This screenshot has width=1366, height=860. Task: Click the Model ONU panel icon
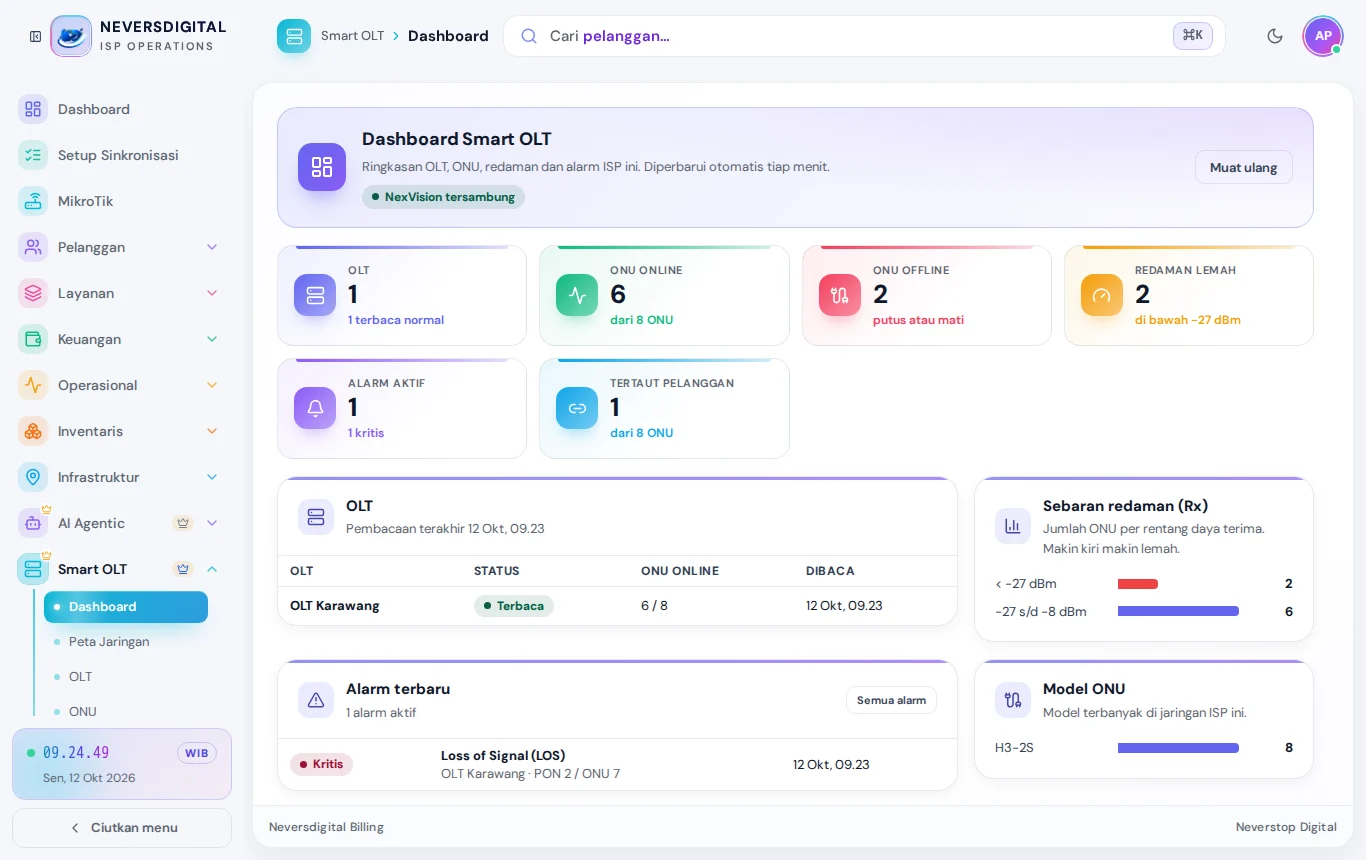[1013, 700]
